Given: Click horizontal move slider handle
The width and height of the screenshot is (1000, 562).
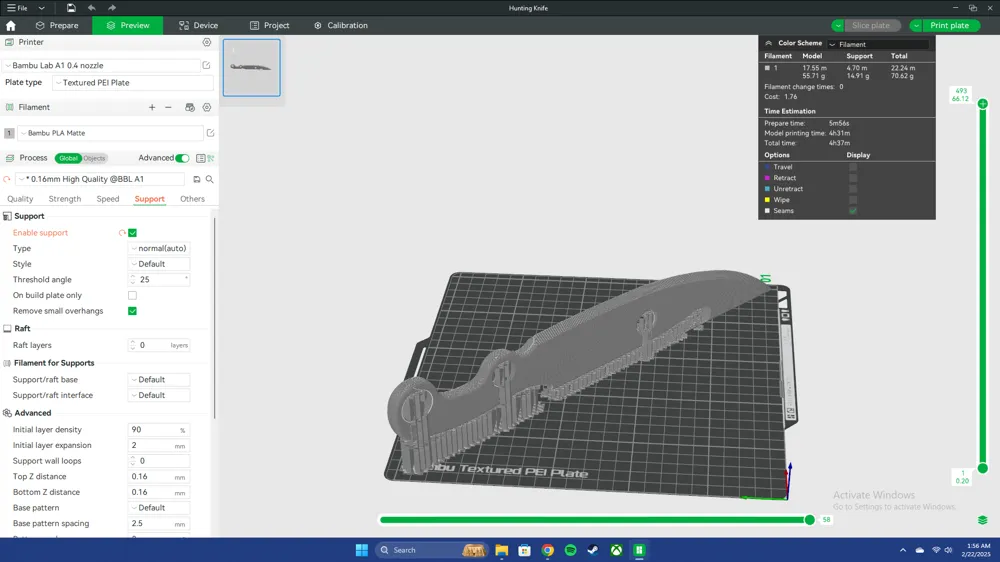Looking at the screenshot, I should click(809, 520).
